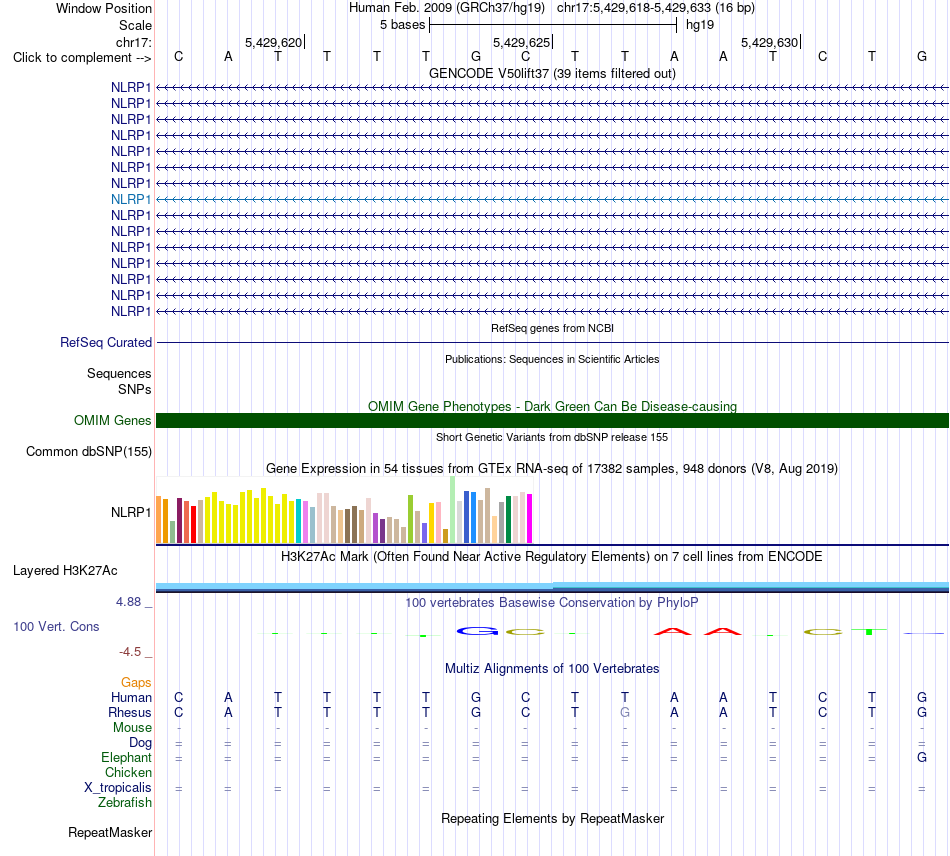Click the 'RepeatMasker' side label
Image resolution: width=950 pixels, height=856 pixels.
[110, 833]
